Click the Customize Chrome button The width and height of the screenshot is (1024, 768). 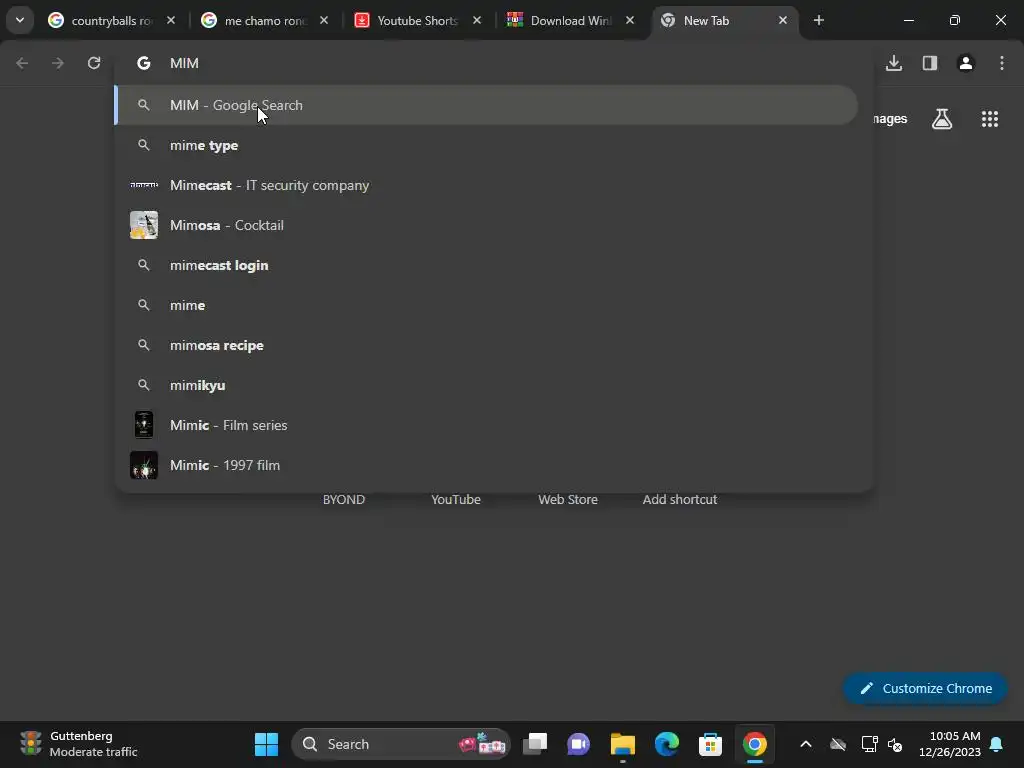coord(925,688)
